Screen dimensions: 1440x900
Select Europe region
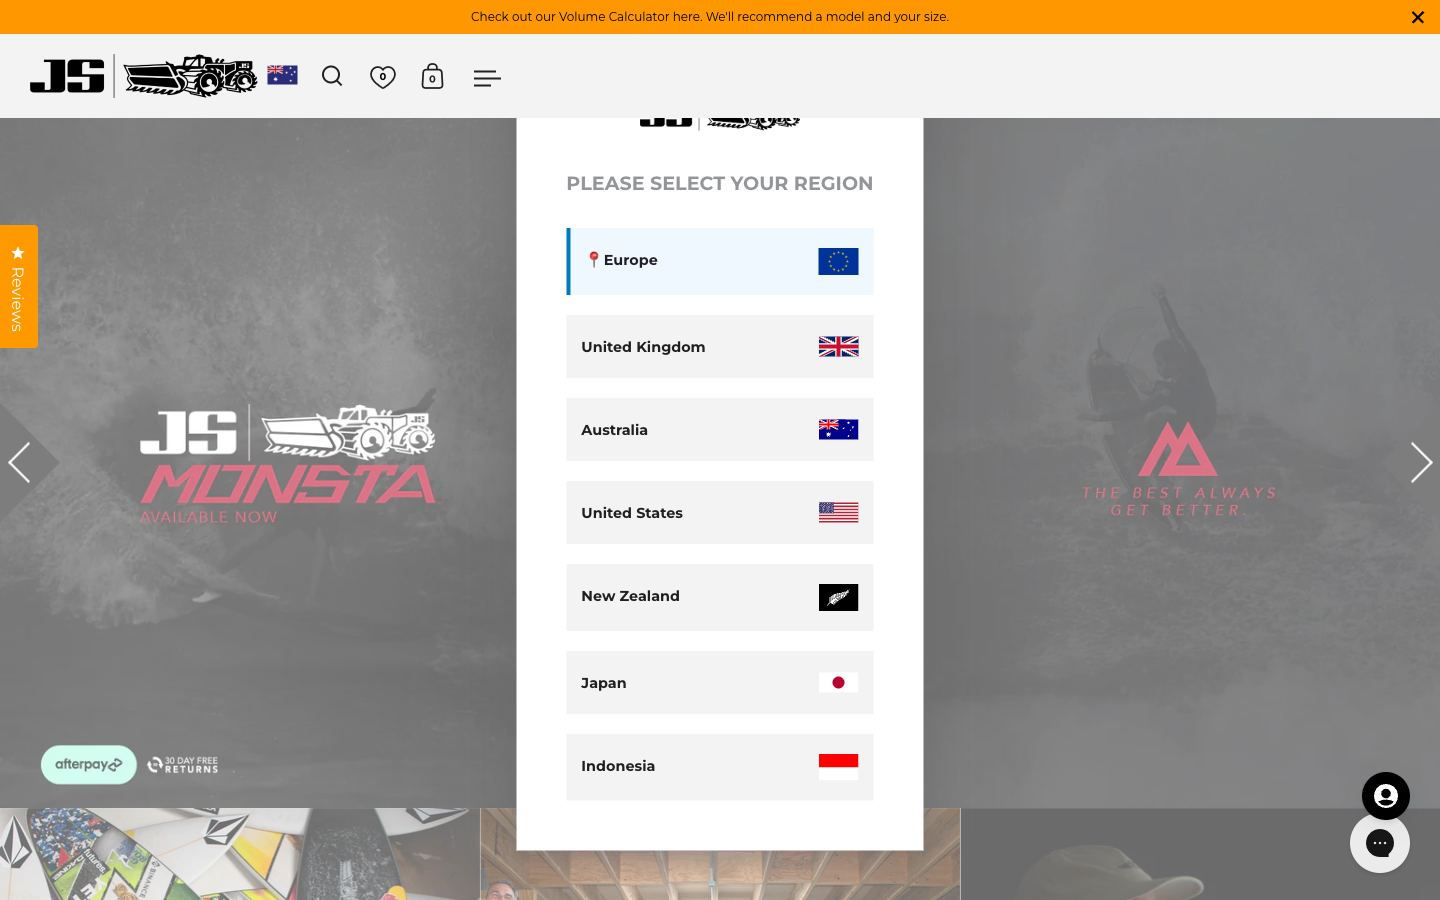coord(720,261)
